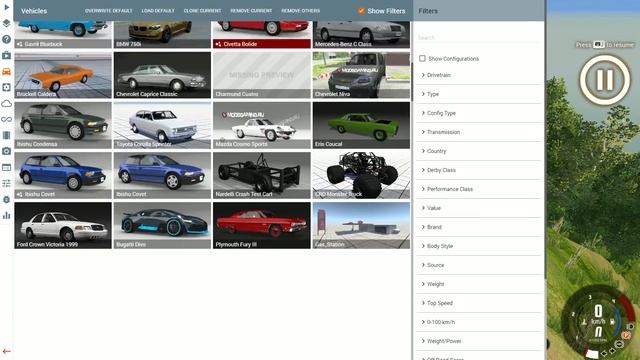Click the red back arrow icon

(x=7, y=351)
